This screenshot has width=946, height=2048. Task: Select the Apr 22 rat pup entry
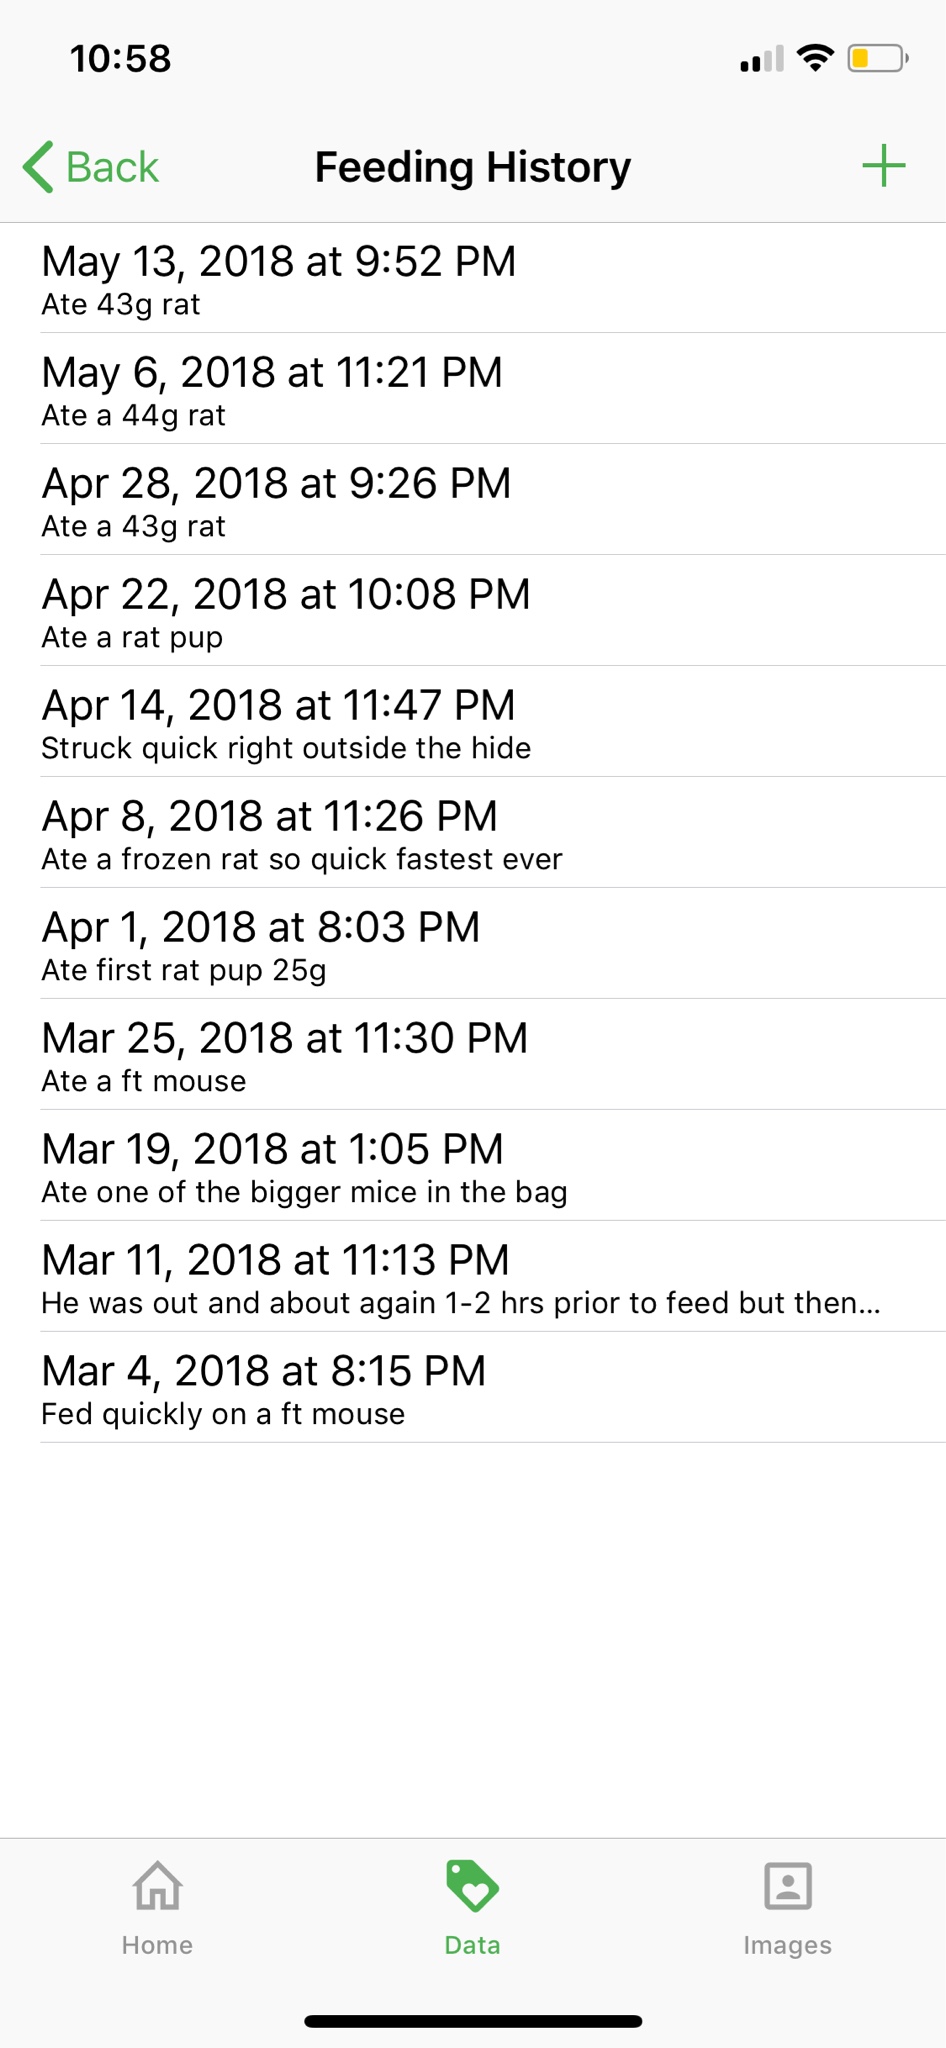pyautogui.click(x=473, y=611)
